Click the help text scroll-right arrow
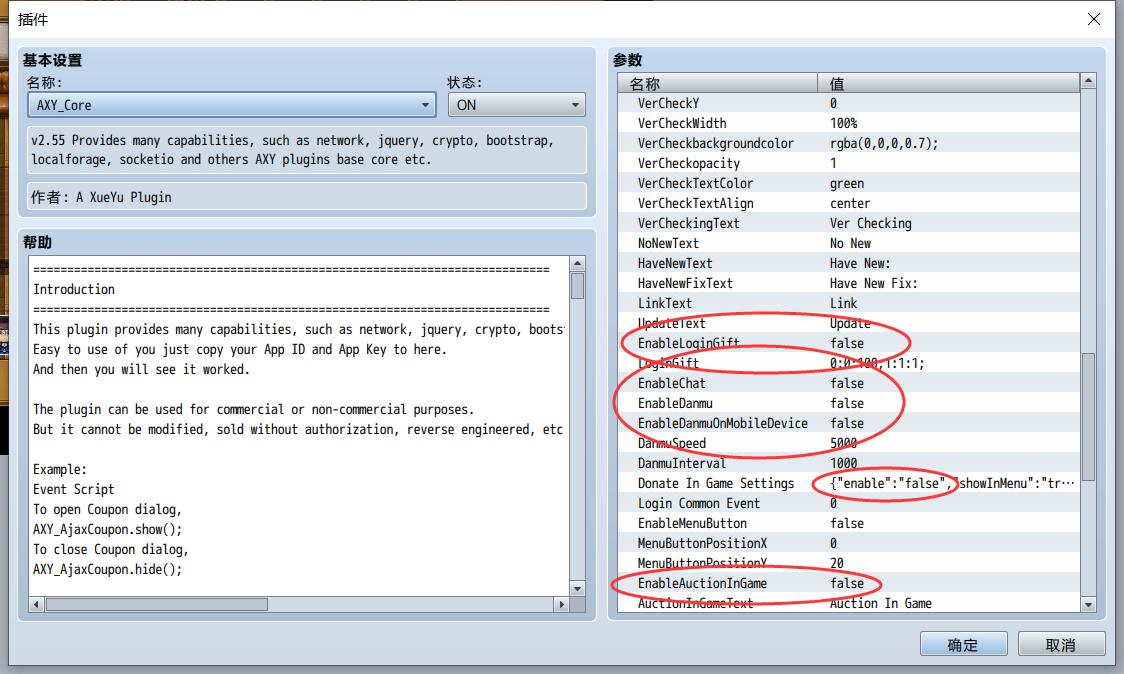The width and height of the screenshot is (1124, 674). point(562,604)
